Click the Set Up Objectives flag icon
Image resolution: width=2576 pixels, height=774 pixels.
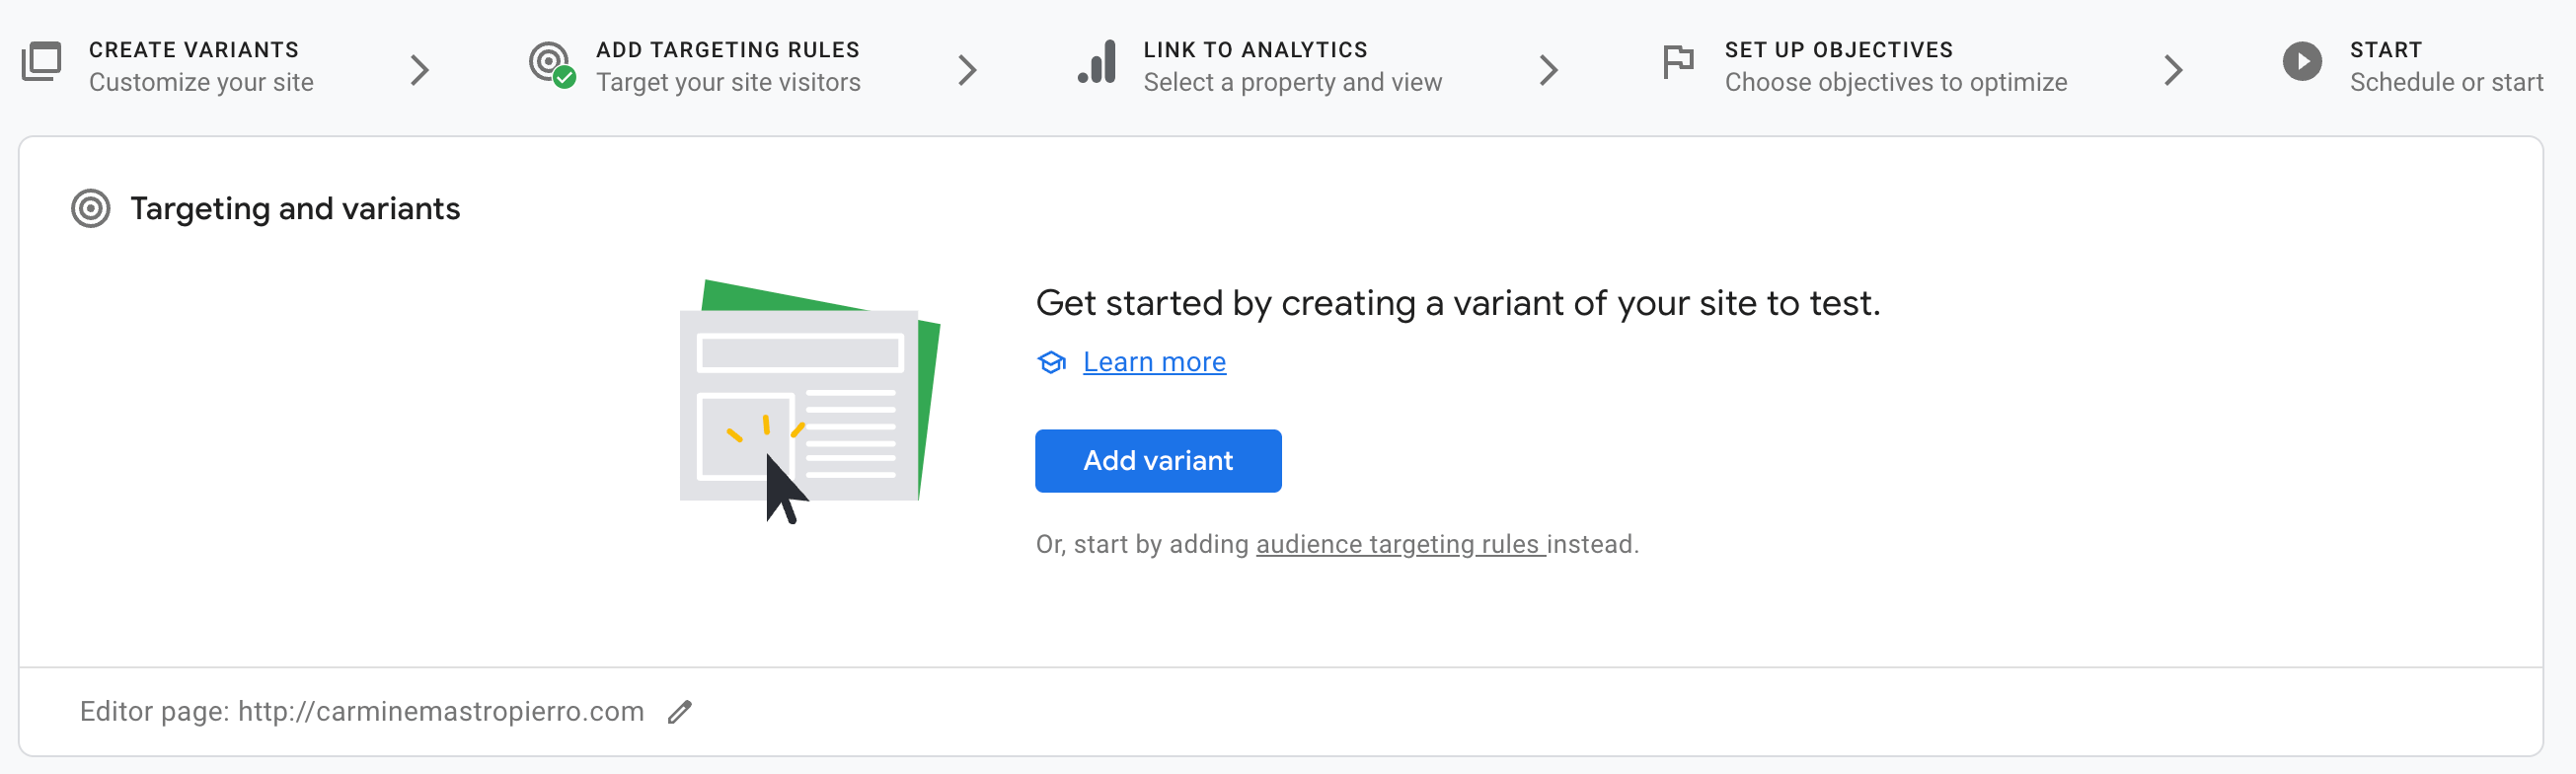point(1677,62)
